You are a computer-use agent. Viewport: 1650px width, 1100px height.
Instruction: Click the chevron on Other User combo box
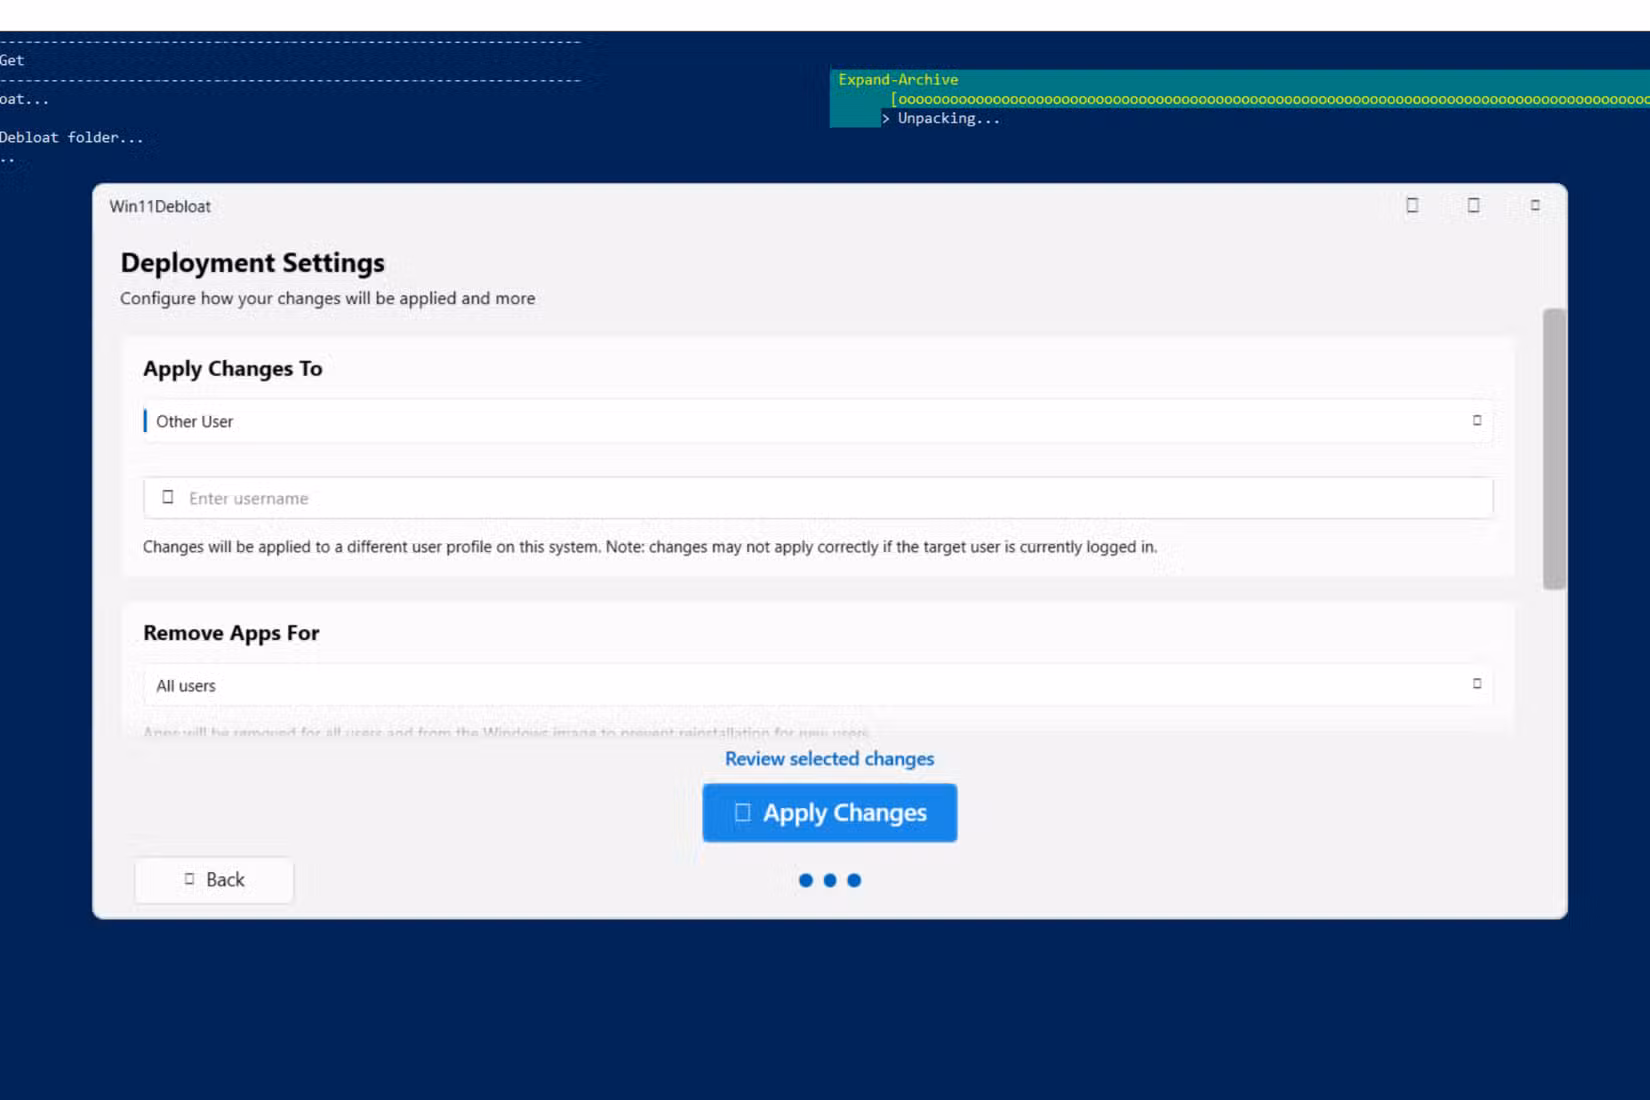pyautogui.click(x=1476, y=420)
